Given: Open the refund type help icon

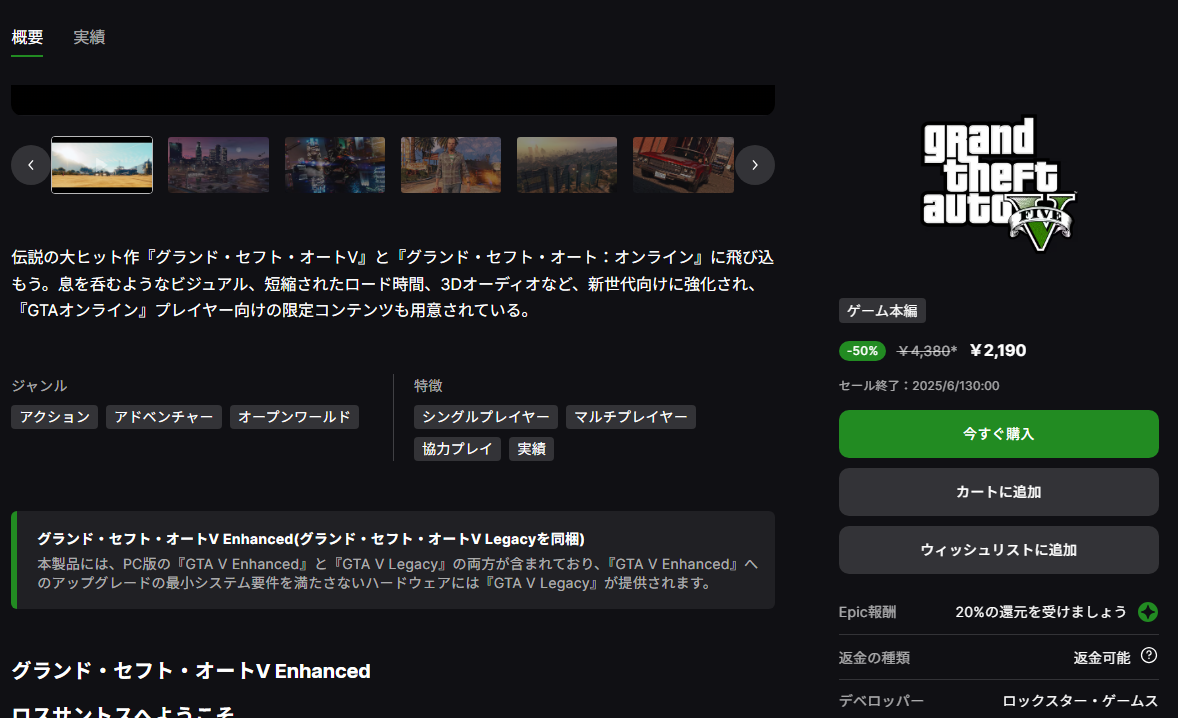Looking at the screenshot, I should point(1149,656).
